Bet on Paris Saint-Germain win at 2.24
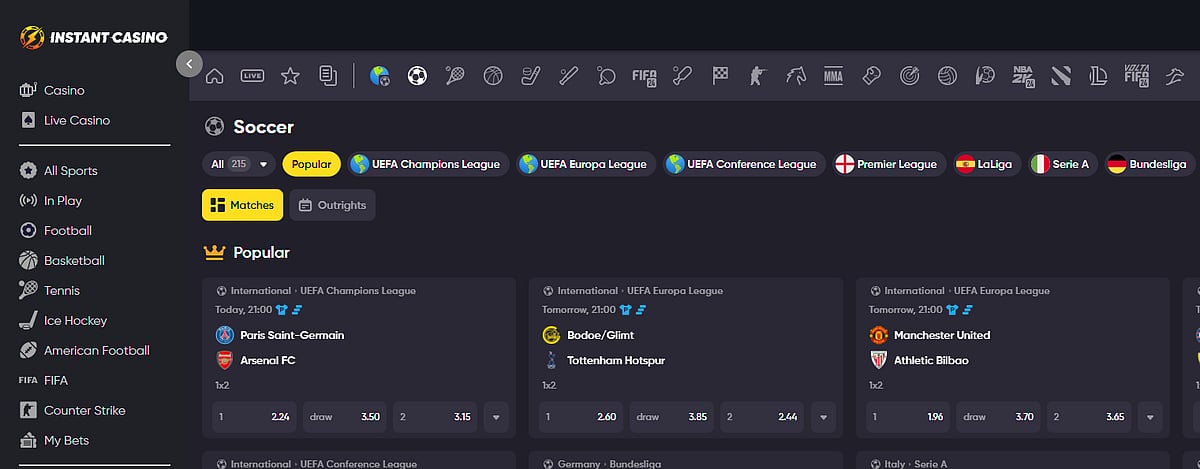 click(x=254, y=417)
